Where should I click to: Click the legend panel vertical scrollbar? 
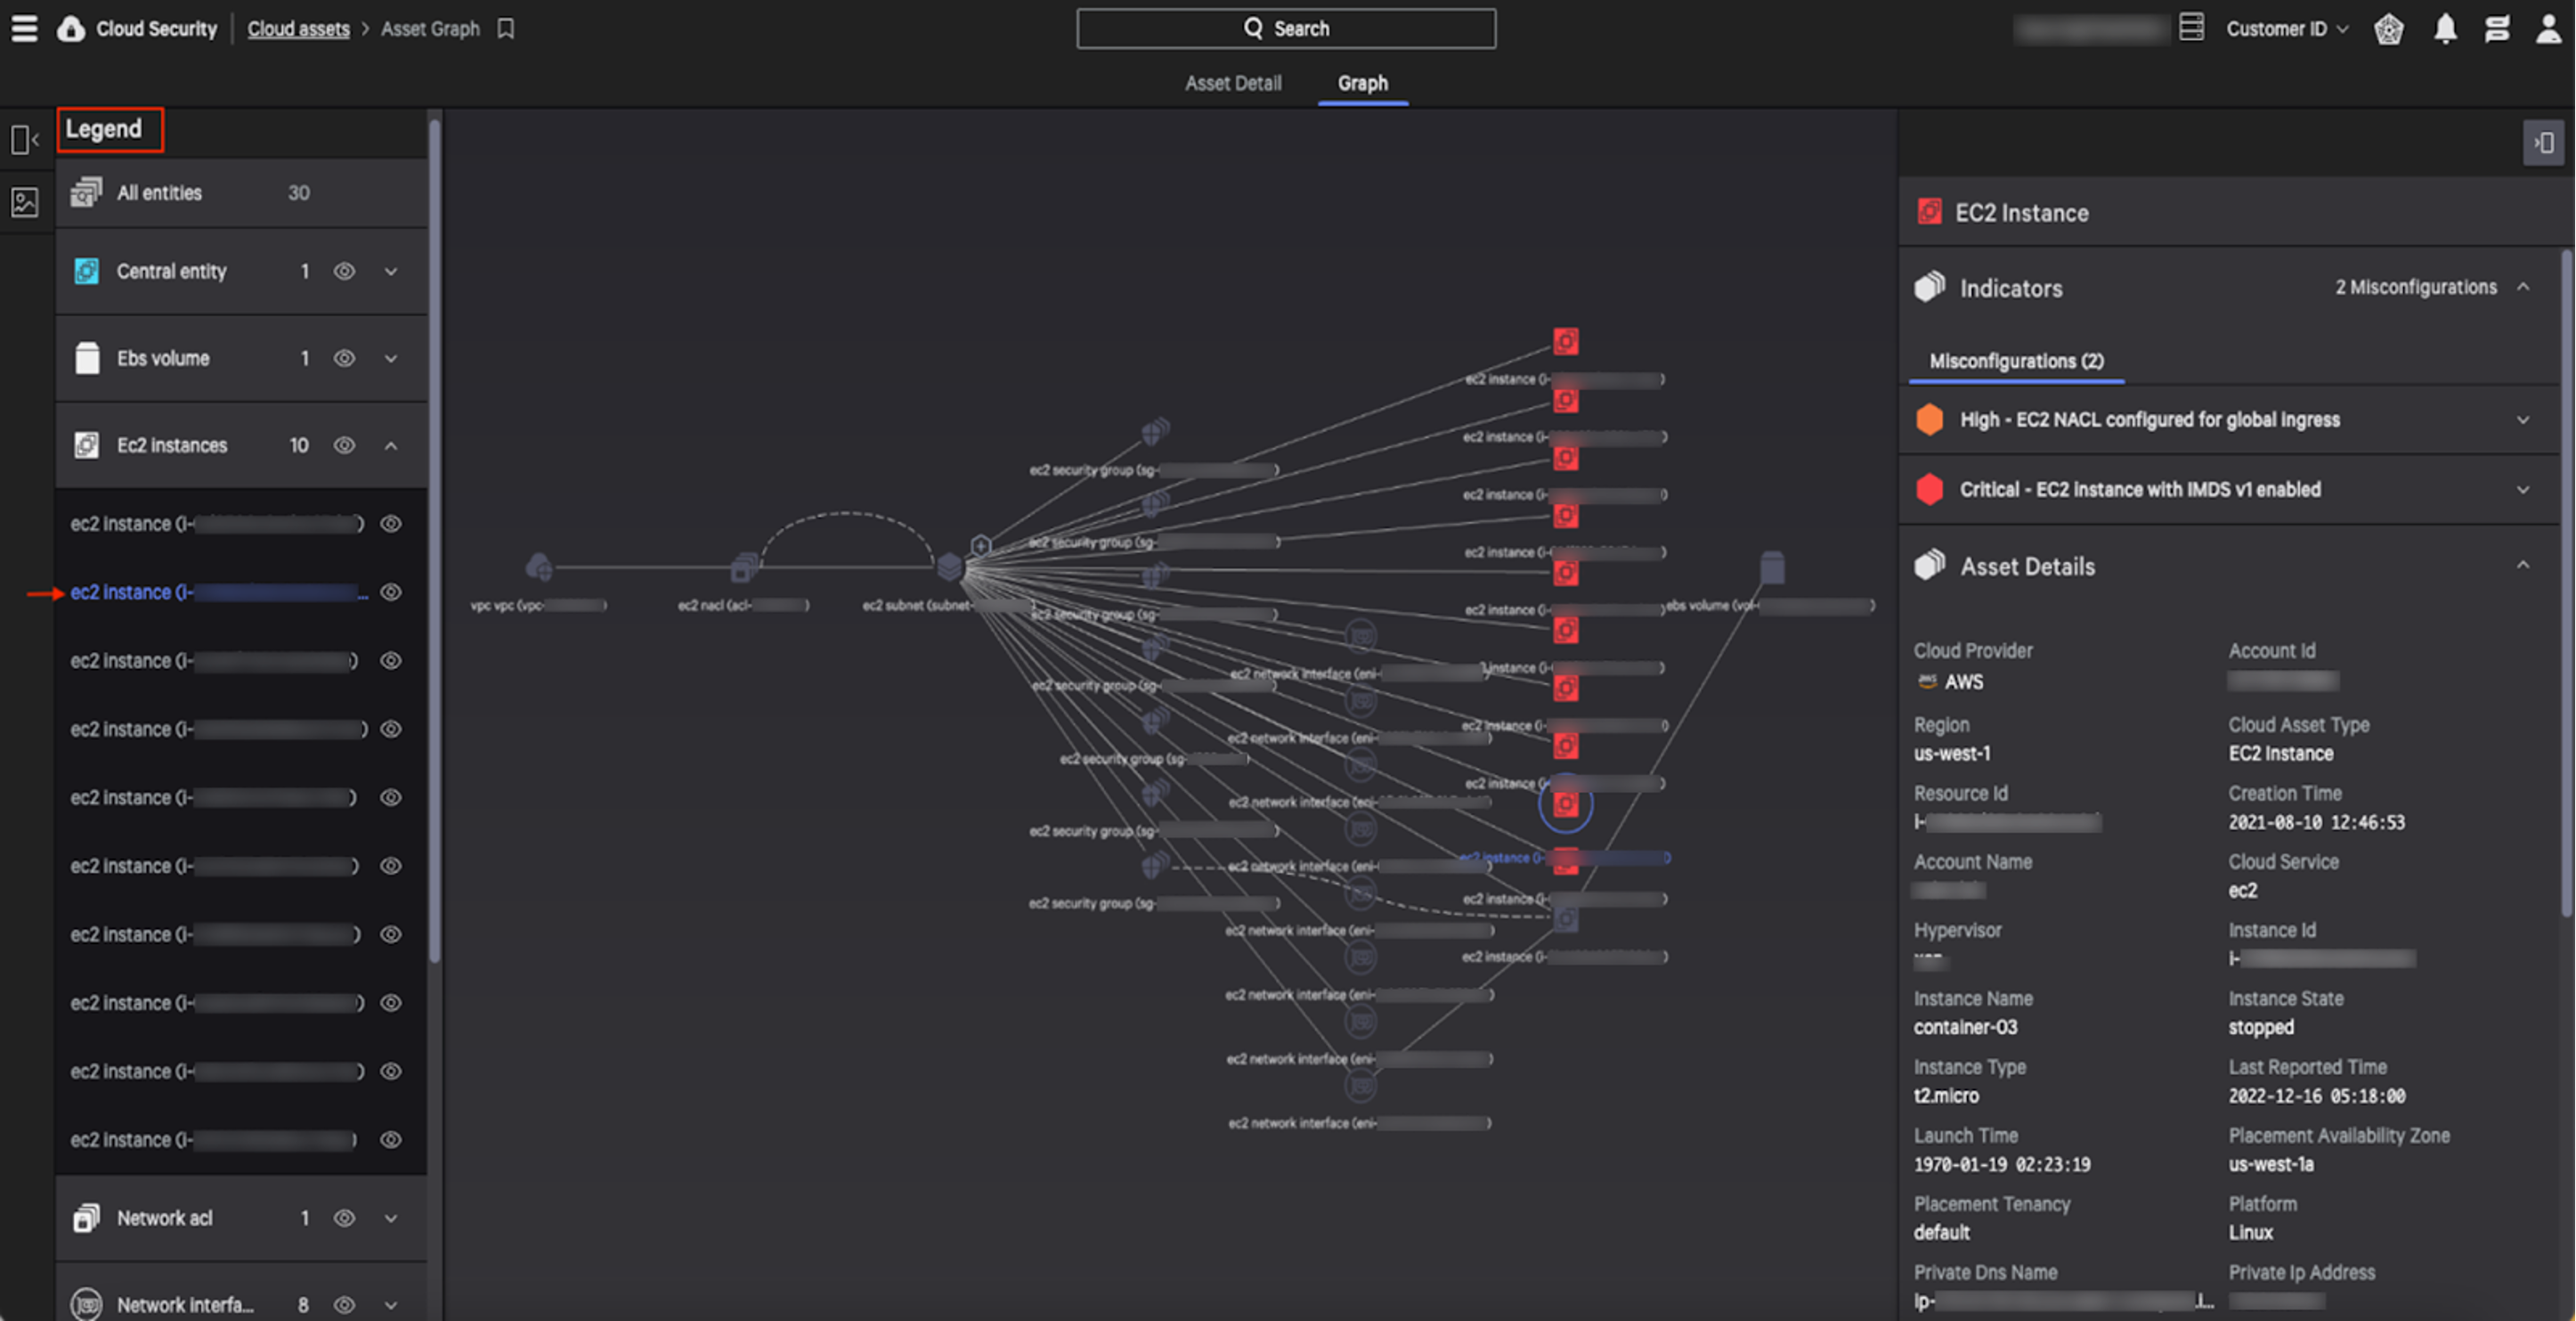(x=434, y=540)
